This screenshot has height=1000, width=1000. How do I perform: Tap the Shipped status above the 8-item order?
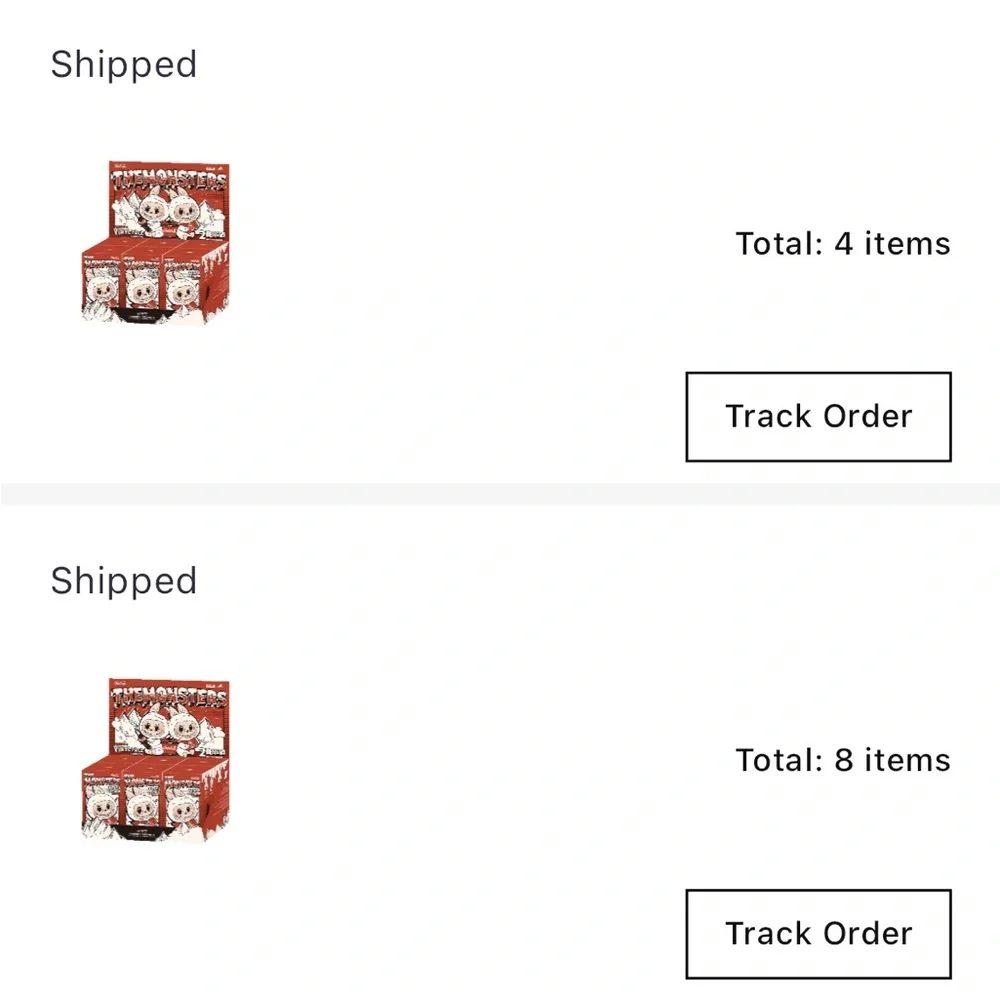pyautogui.click(x=124, y=580)
